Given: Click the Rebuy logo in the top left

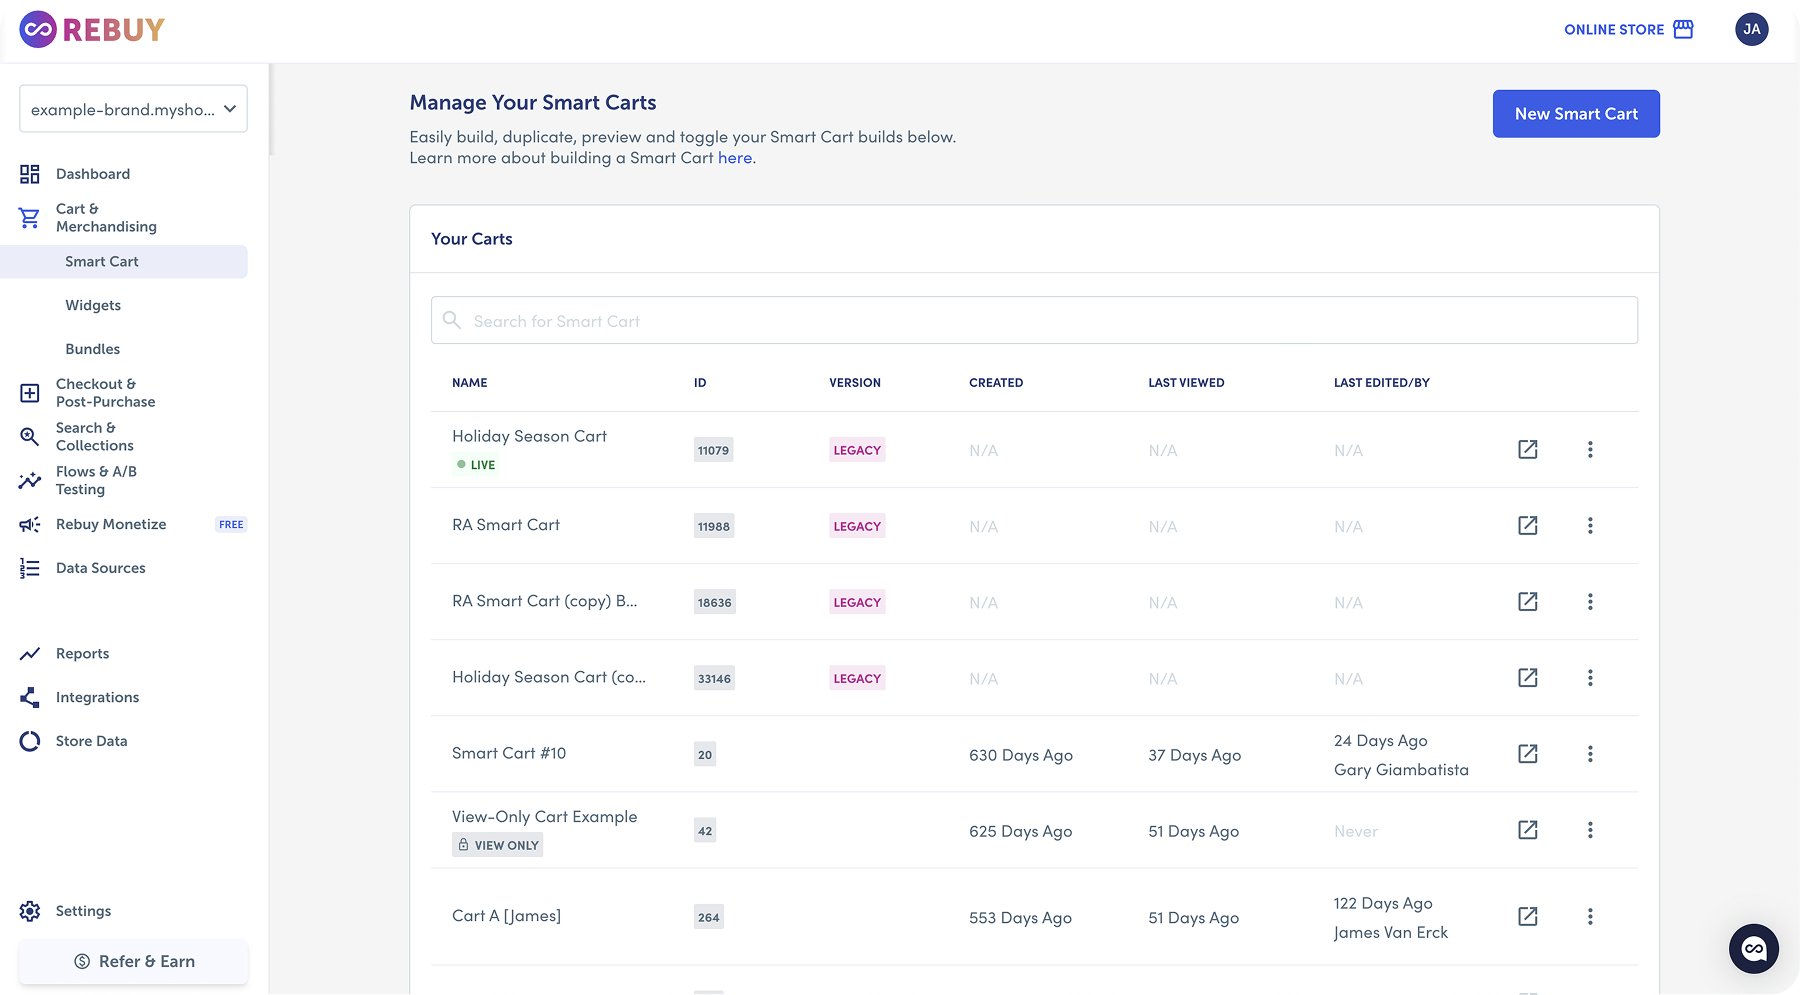Looking at the screenshot, I should (x=90, y=29).
